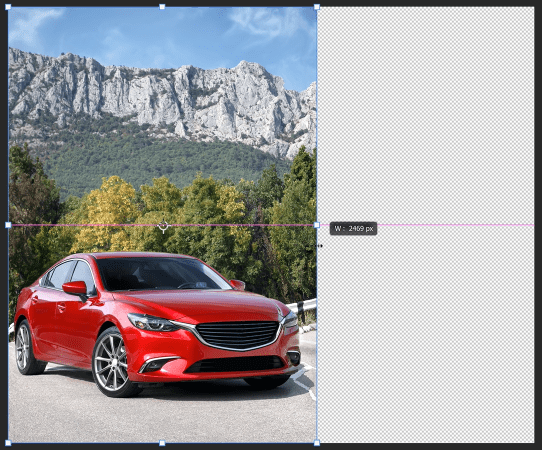Click the middle-left edge transform handle
Image resolution: width=542 pixels, height=450 pixels.
point(8,225)
